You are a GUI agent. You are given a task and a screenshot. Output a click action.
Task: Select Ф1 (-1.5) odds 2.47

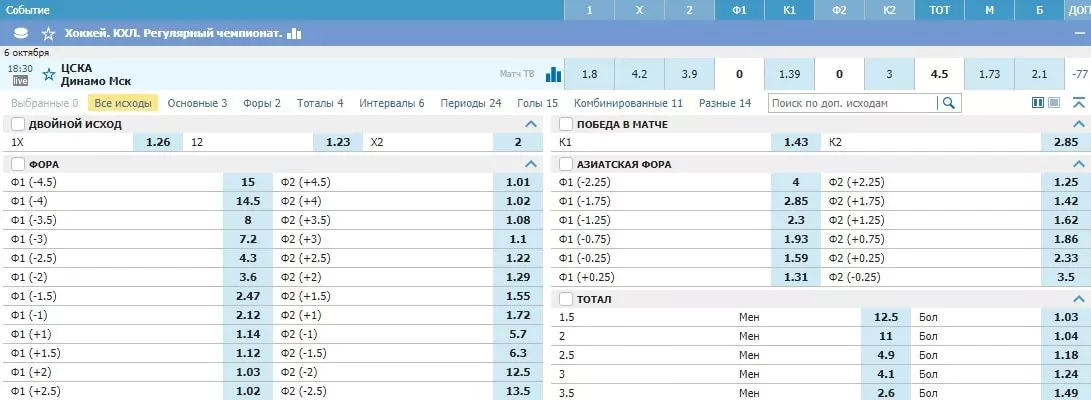point(248,296)
